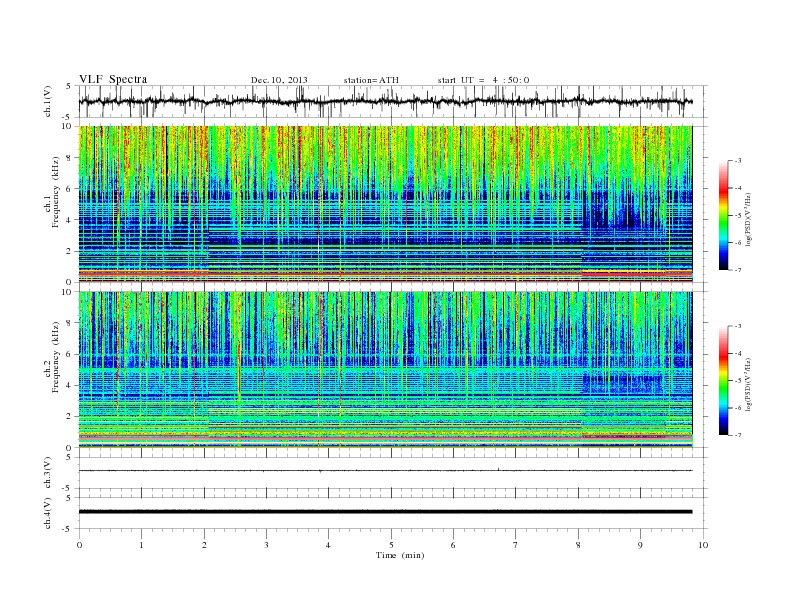792x612 pixels.
Task: Click the '-3' label on ch.2 colorbar
Action: coord(738,326)
